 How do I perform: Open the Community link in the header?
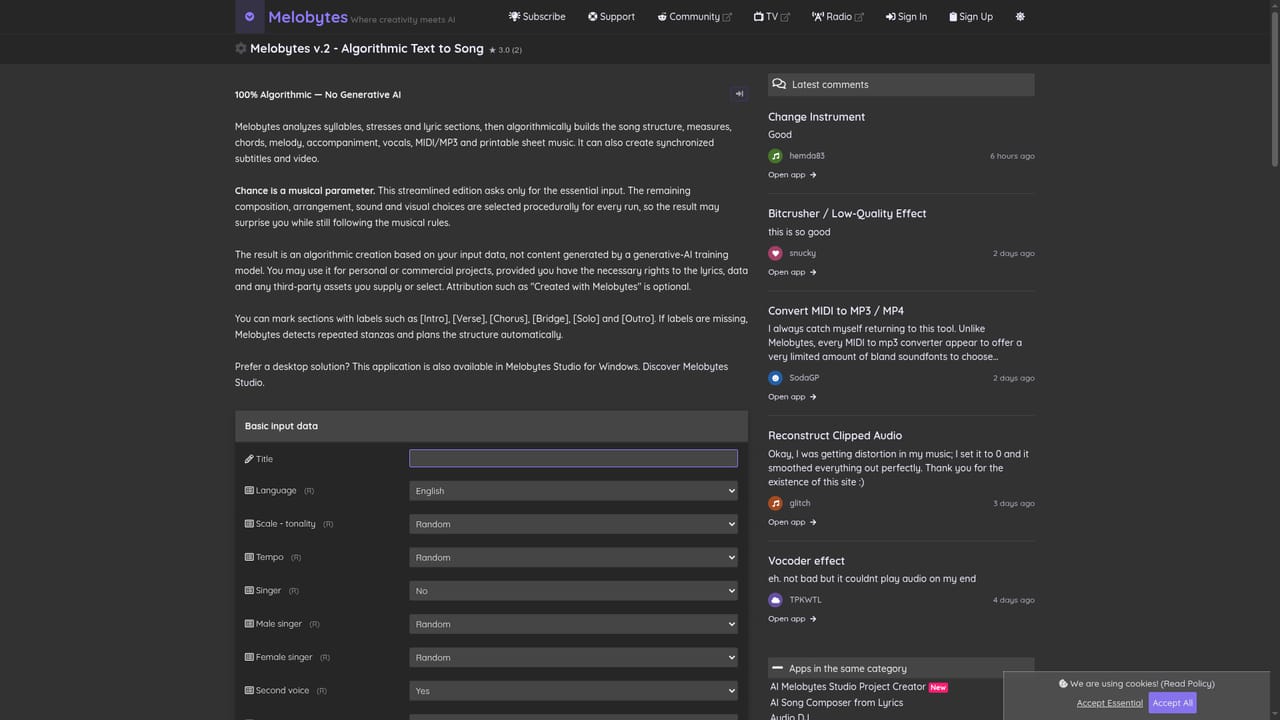[694, 17]
